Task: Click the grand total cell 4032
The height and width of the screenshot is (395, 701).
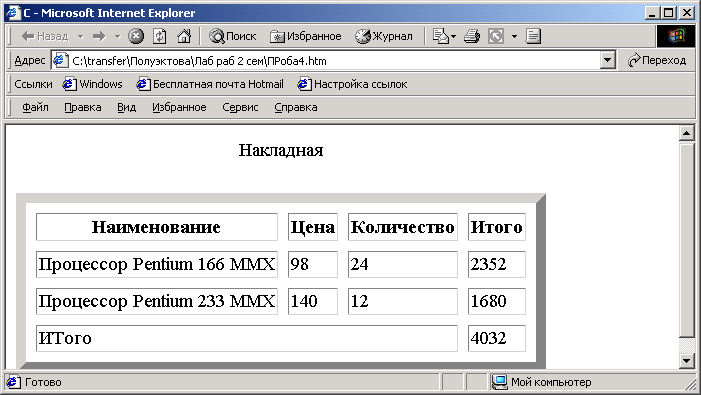Action: click(497, 338)
